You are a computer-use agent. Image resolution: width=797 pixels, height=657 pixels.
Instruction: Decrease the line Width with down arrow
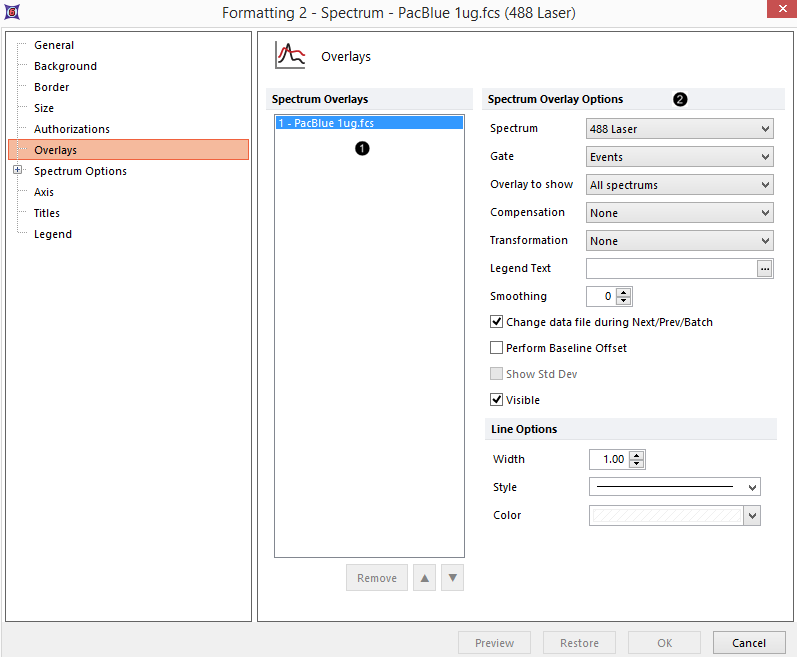point(637,464)
